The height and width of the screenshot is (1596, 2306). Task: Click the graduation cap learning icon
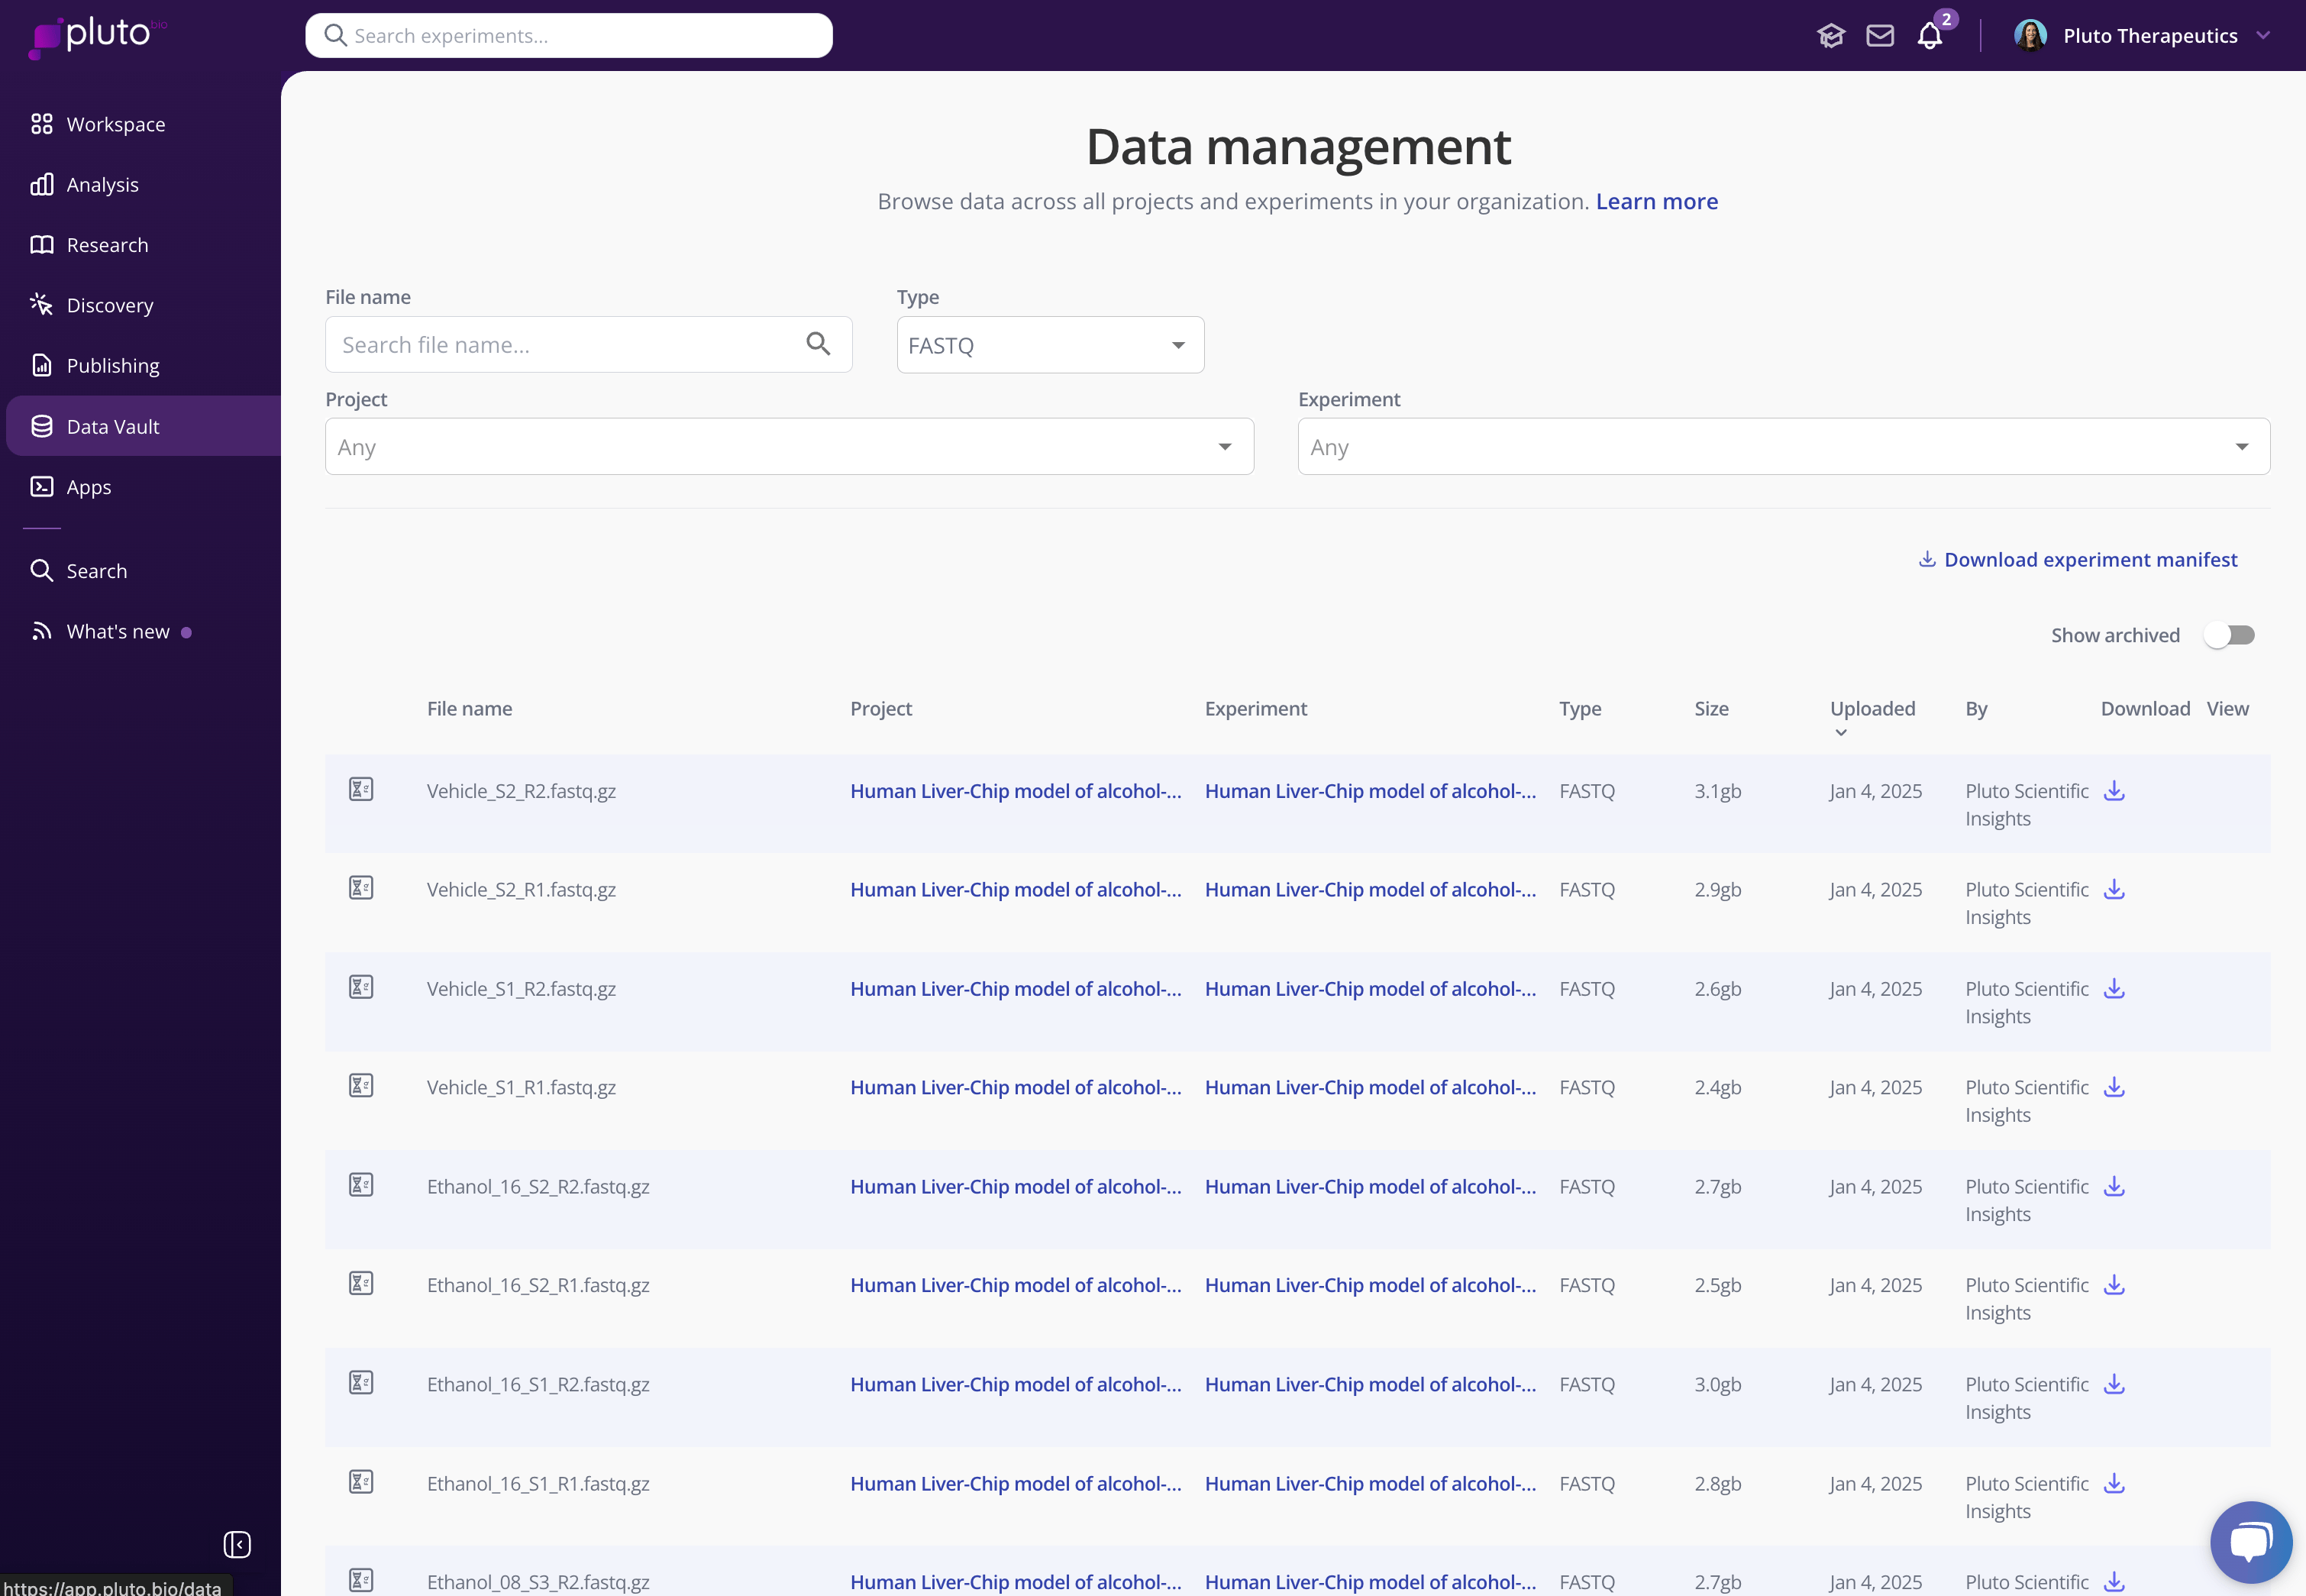point(1830,36)
